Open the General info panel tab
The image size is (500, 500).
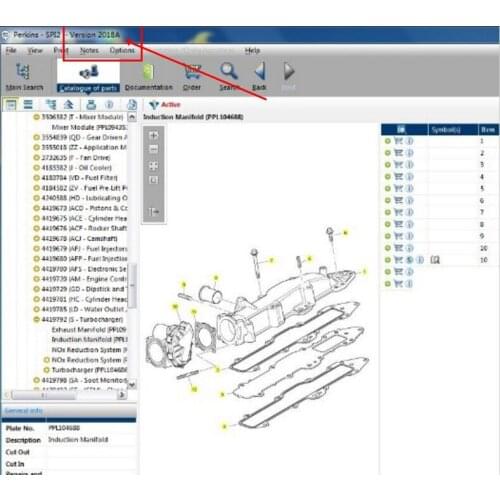[x=24, y=411]
